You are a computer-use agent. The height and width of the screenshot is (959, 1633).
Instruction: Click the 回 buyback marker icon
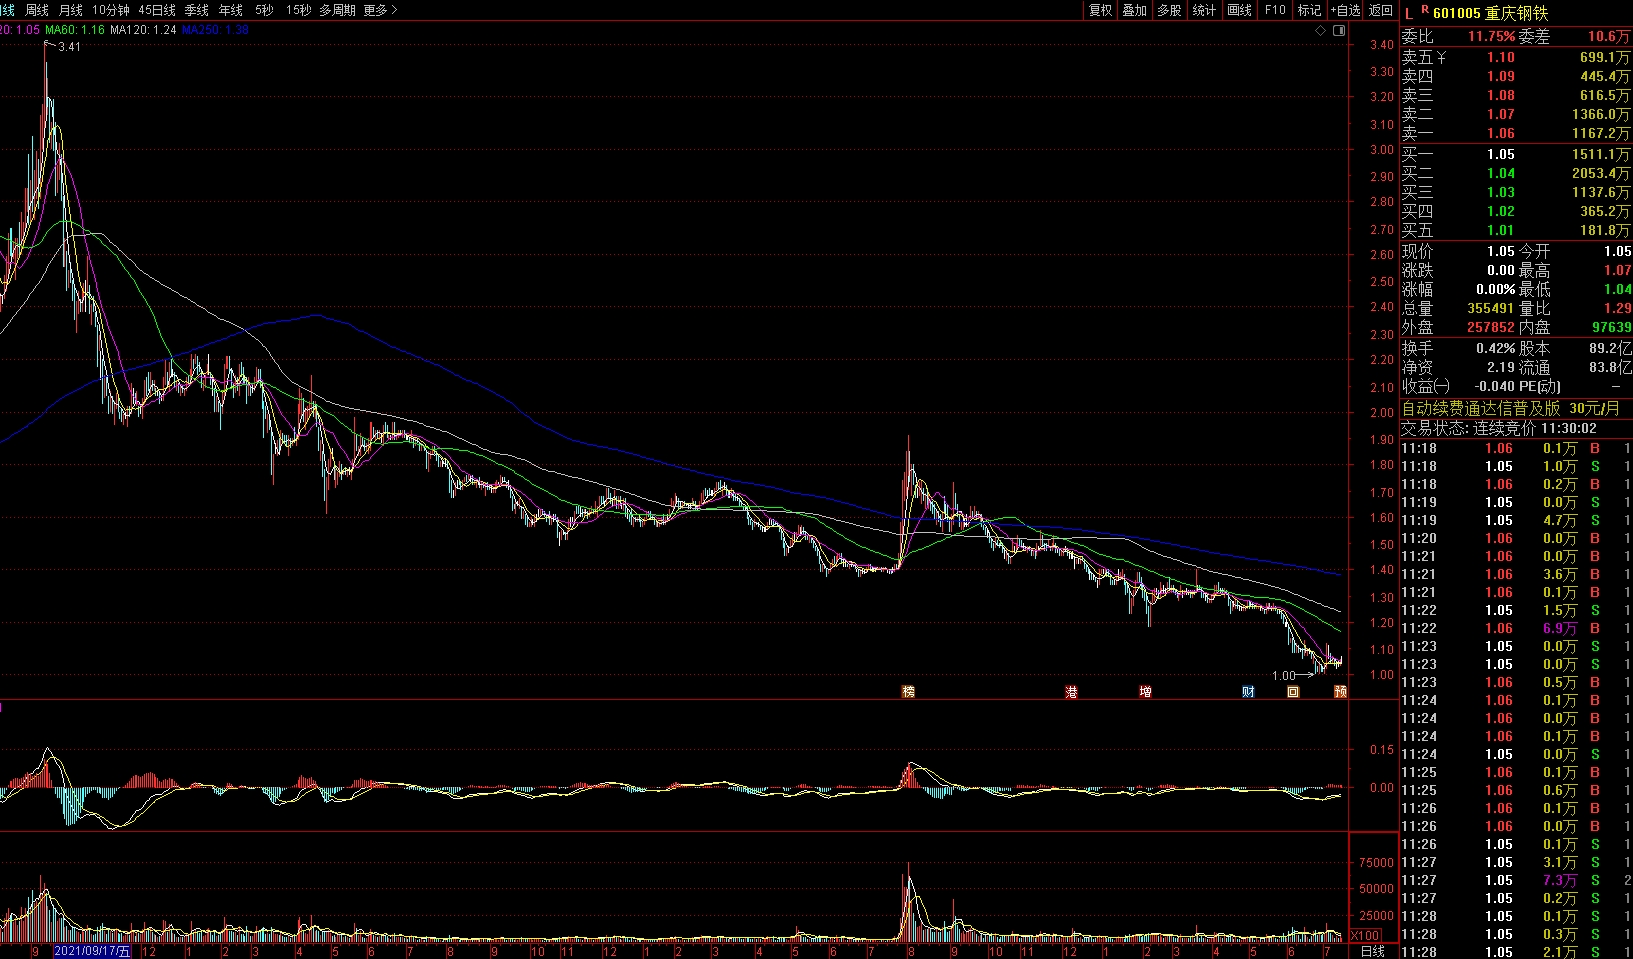coord(1292,692)
